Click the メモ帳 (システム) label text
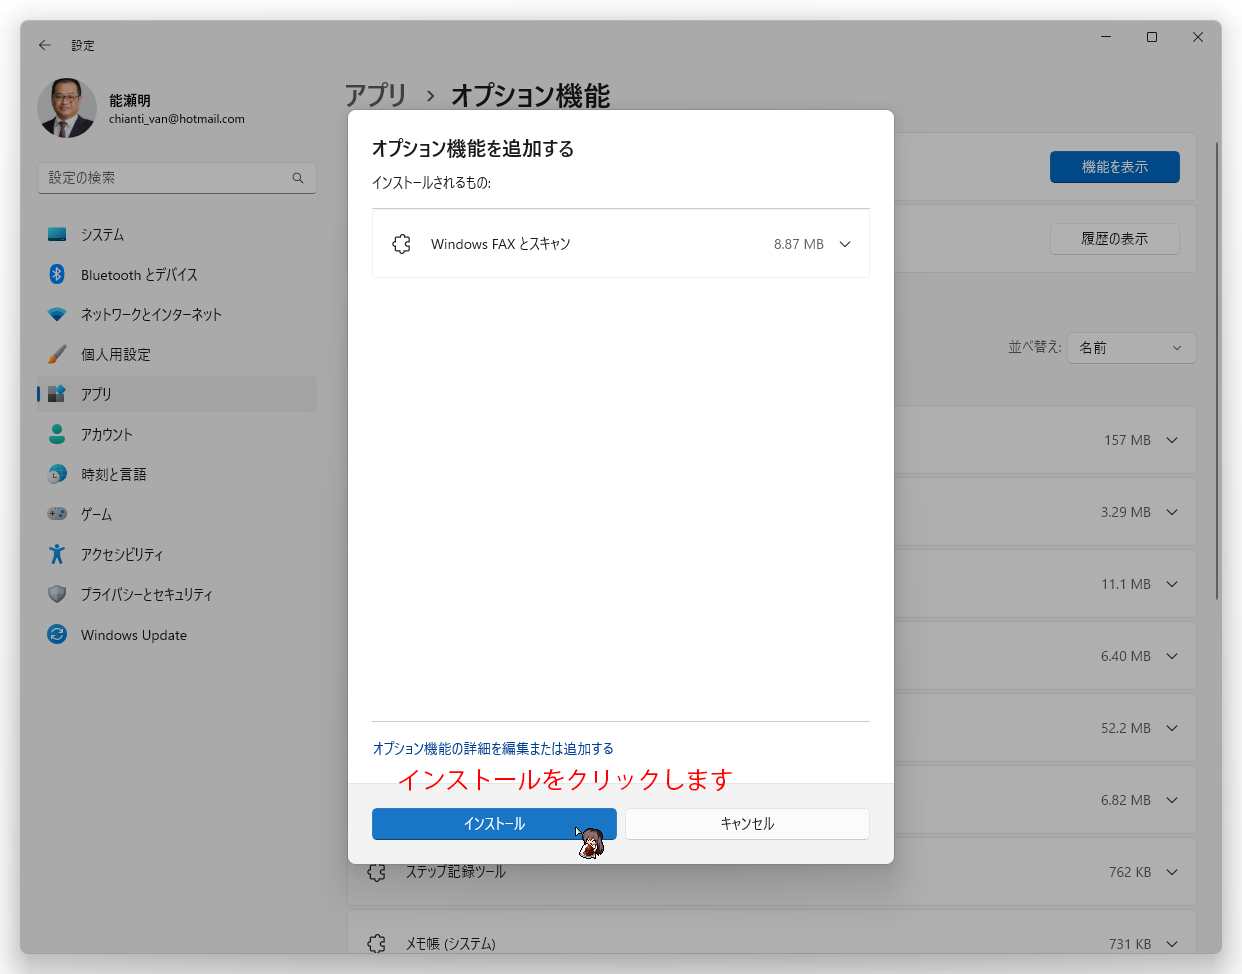1242x974 pixels. coord(451,944)
